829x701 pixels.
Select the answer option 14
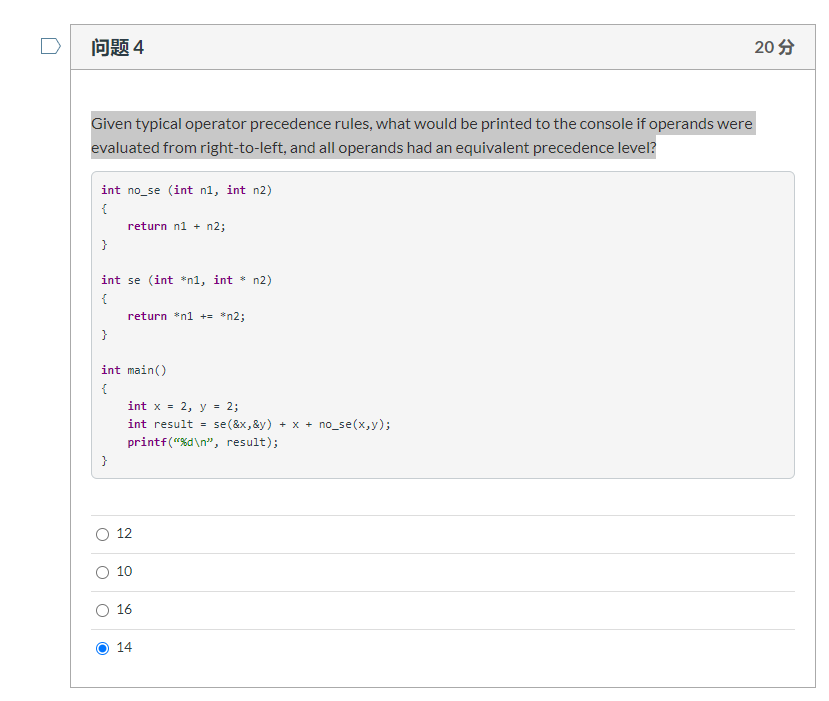(102, 648)
